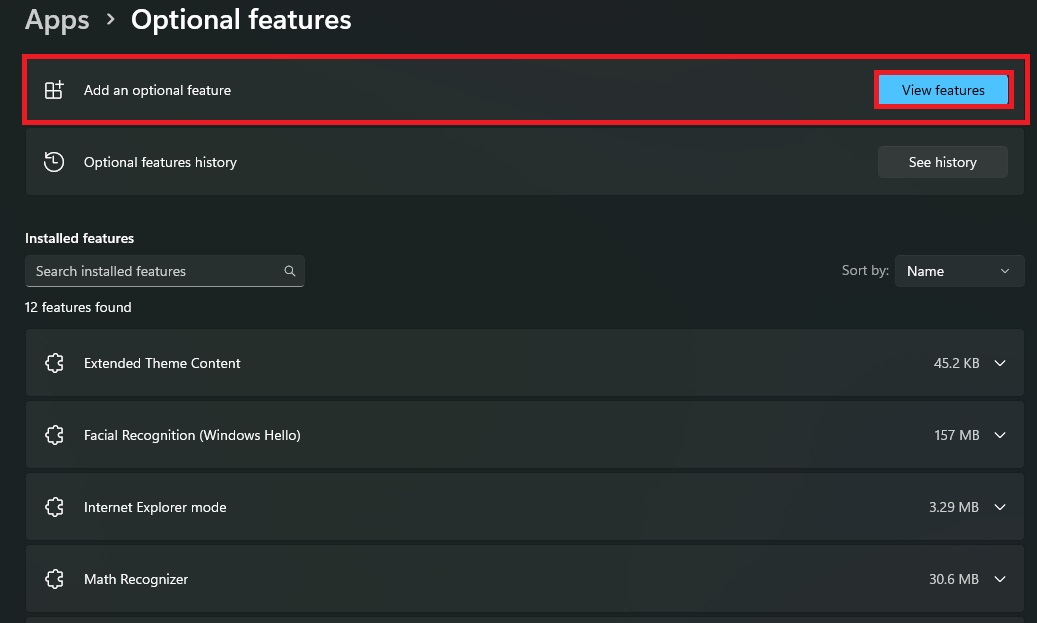This screenshot has width=1037, height=623.
Task: Click the Extended Theme Content puzzle icon
Action: tap(55, 364)
